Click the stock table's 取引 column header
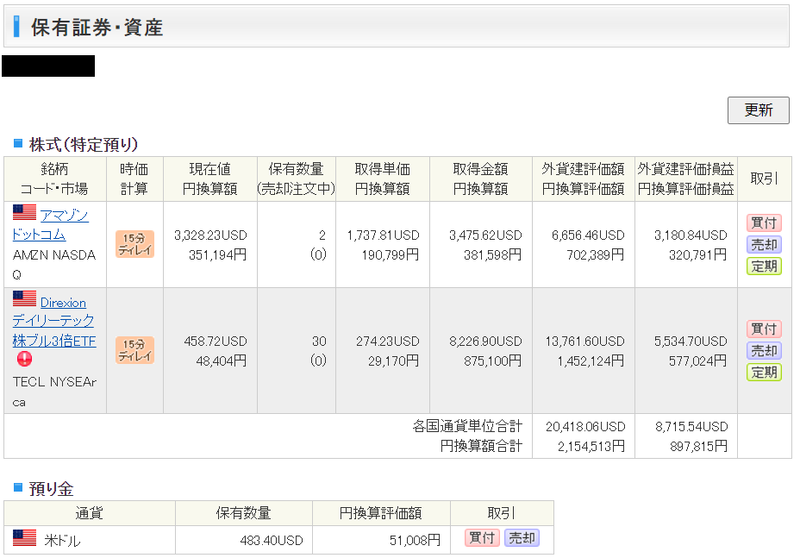The image size is (800, 558). pos(764,179)
